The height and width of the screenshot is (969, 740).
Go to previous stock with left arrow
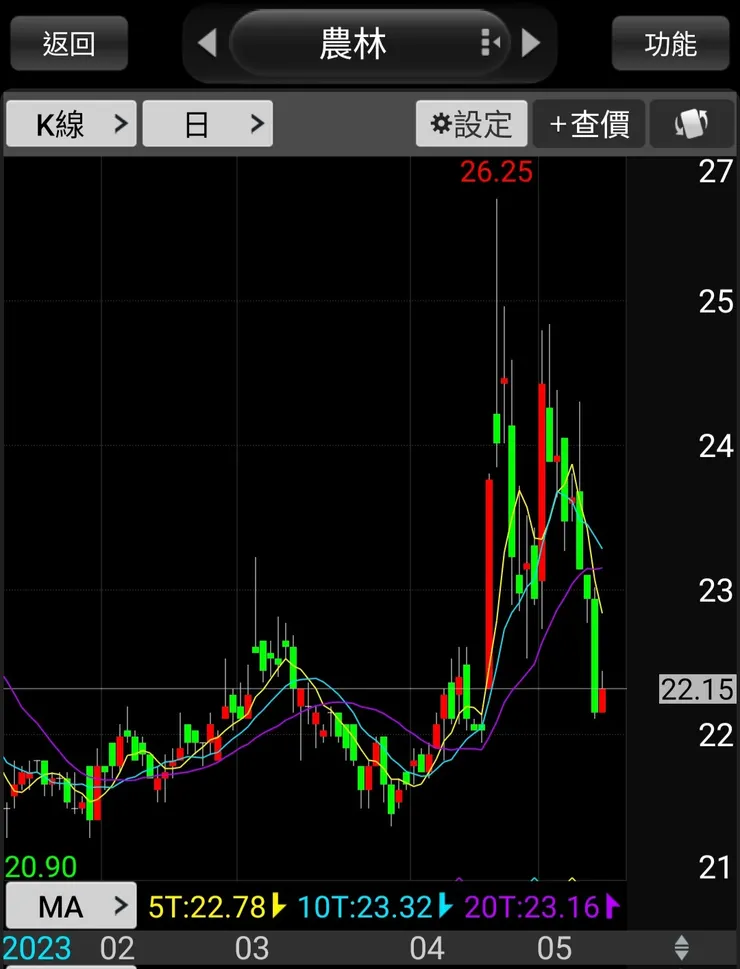207,43
